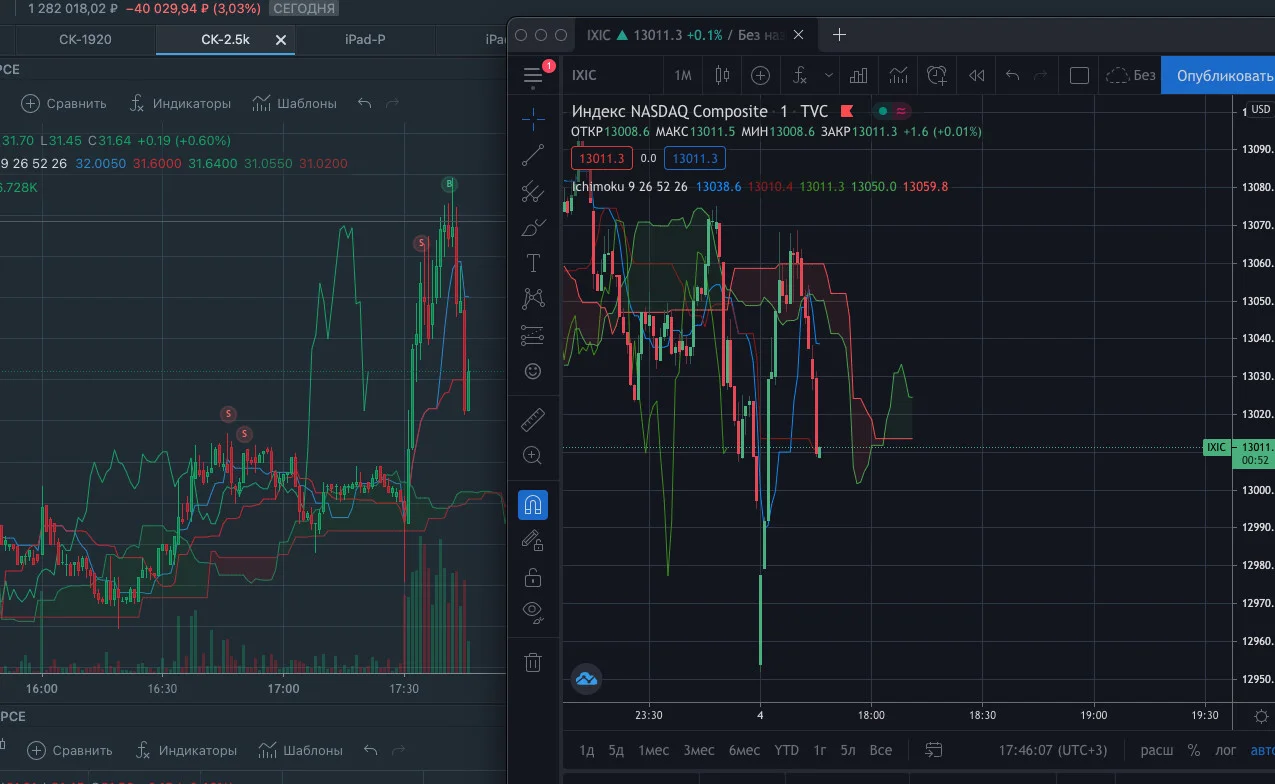Select the 6мес date range
The width and height of the screenshot is (1275, 784).
[x=743, y=750]
